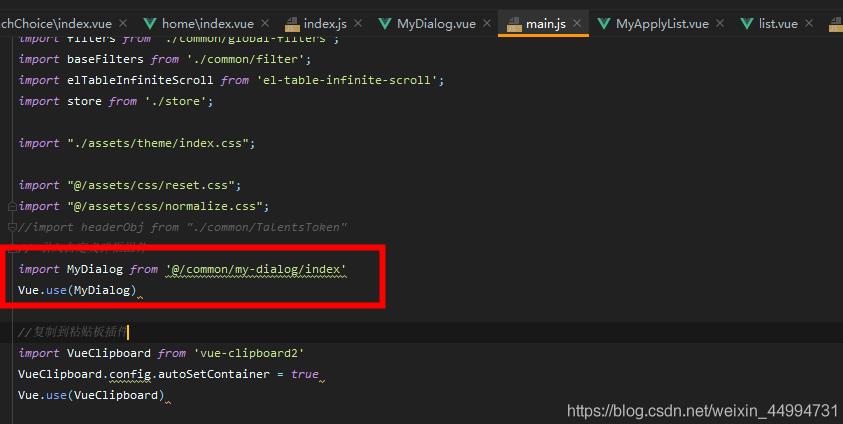
Task: Click the '@/common/my-dialog/index' import path
Action: pyautogui.click(x=256, y=269)
